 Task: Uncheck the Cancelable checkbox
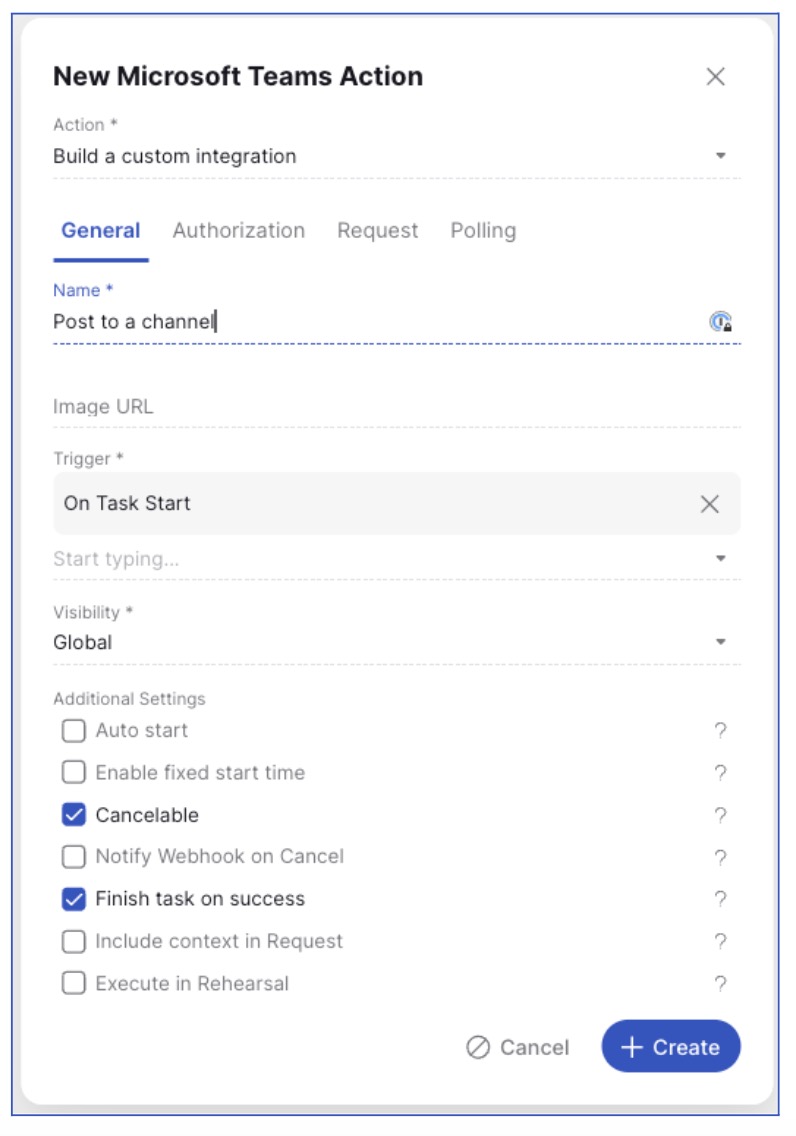point(74,815)
